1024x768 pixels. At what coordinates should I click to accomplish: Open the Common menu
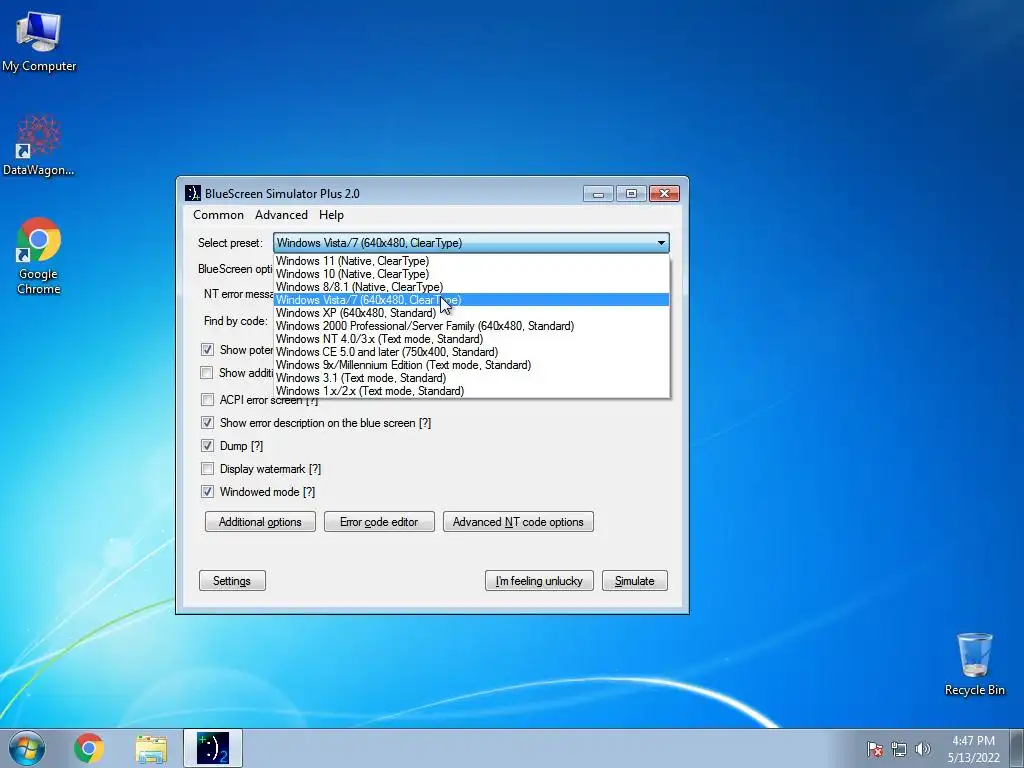[218, 215]
